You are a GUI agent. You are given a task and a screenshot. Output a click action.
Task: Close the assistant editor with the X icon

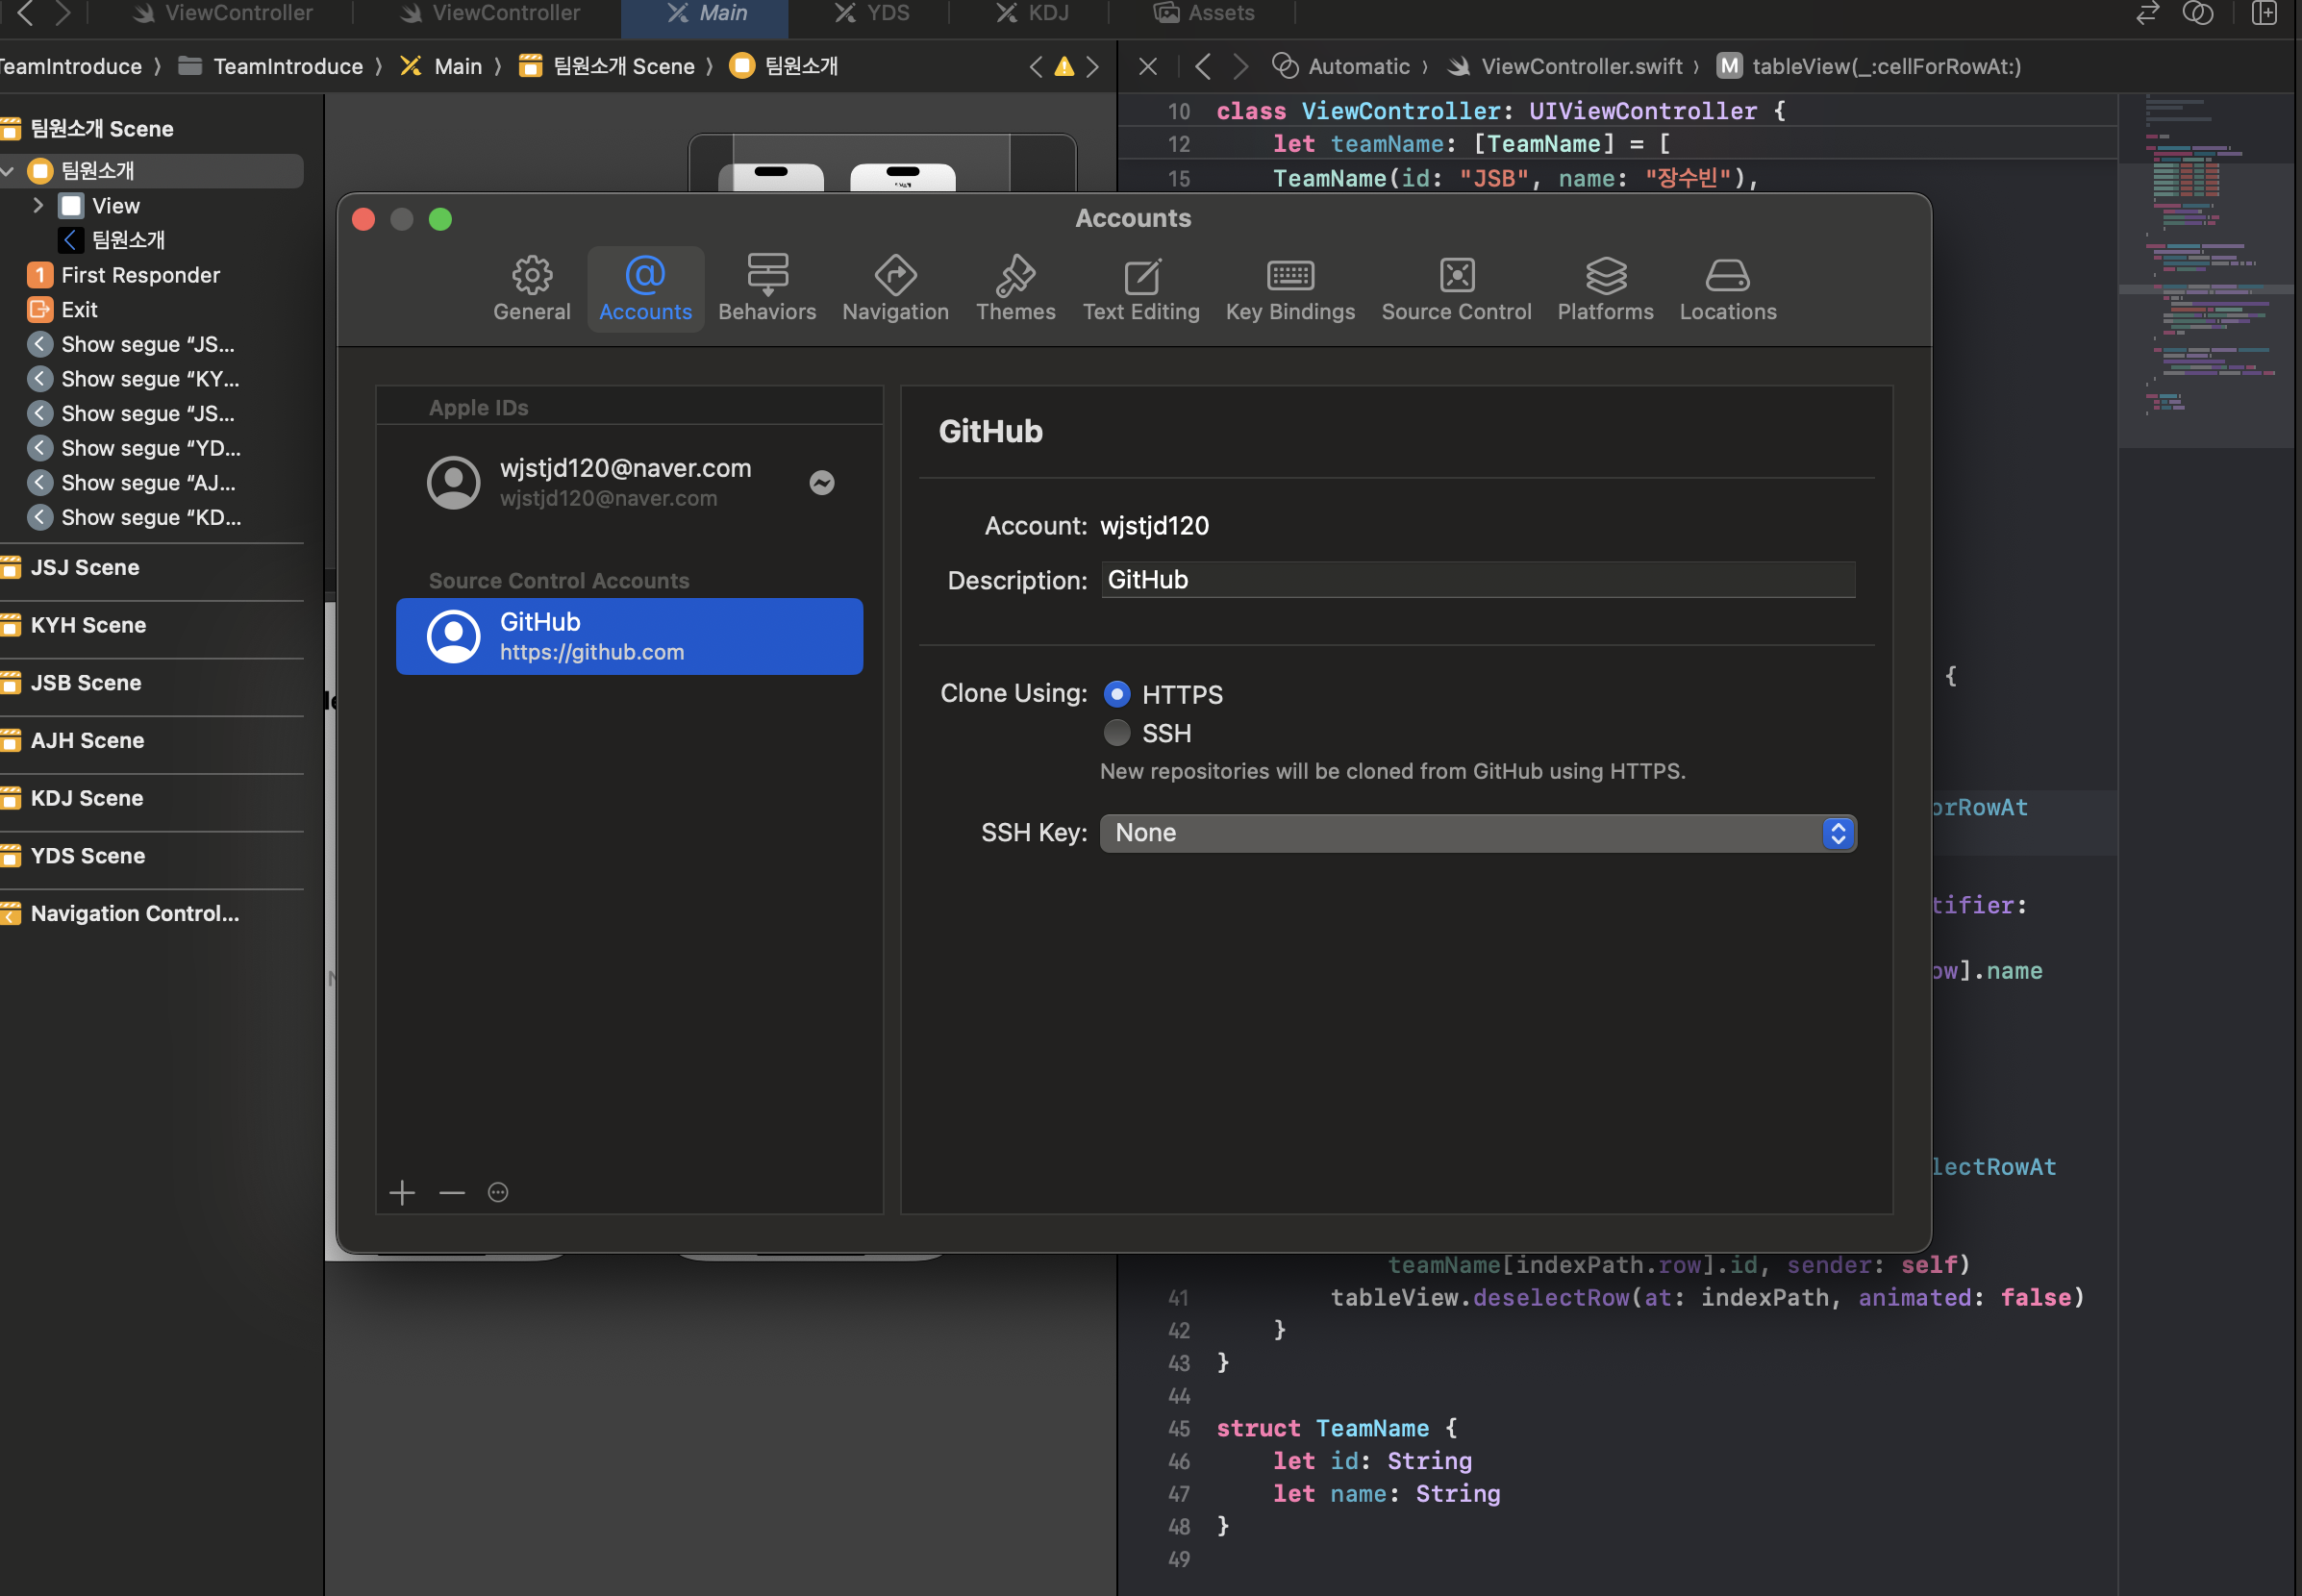(x=1148, y=66)
